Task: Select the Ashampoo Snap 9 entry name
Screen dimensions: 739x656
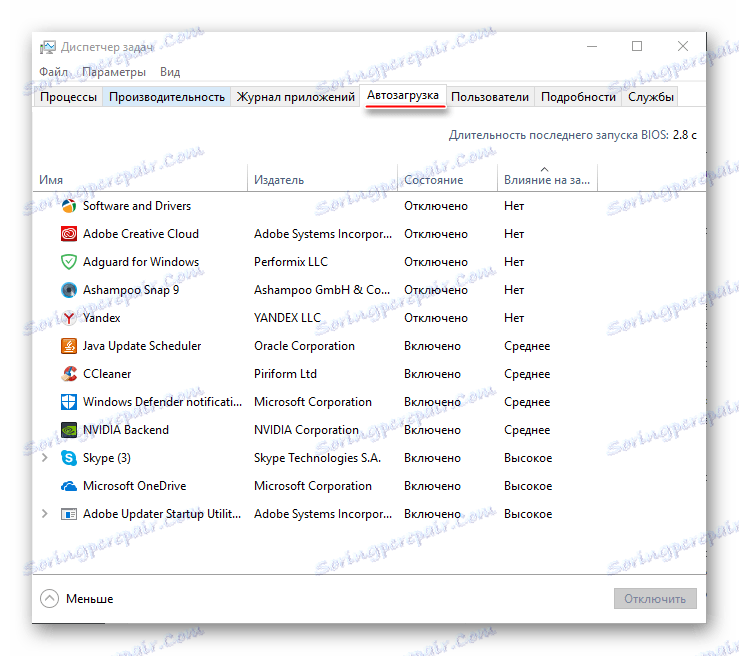Action: tap(131, 290)
